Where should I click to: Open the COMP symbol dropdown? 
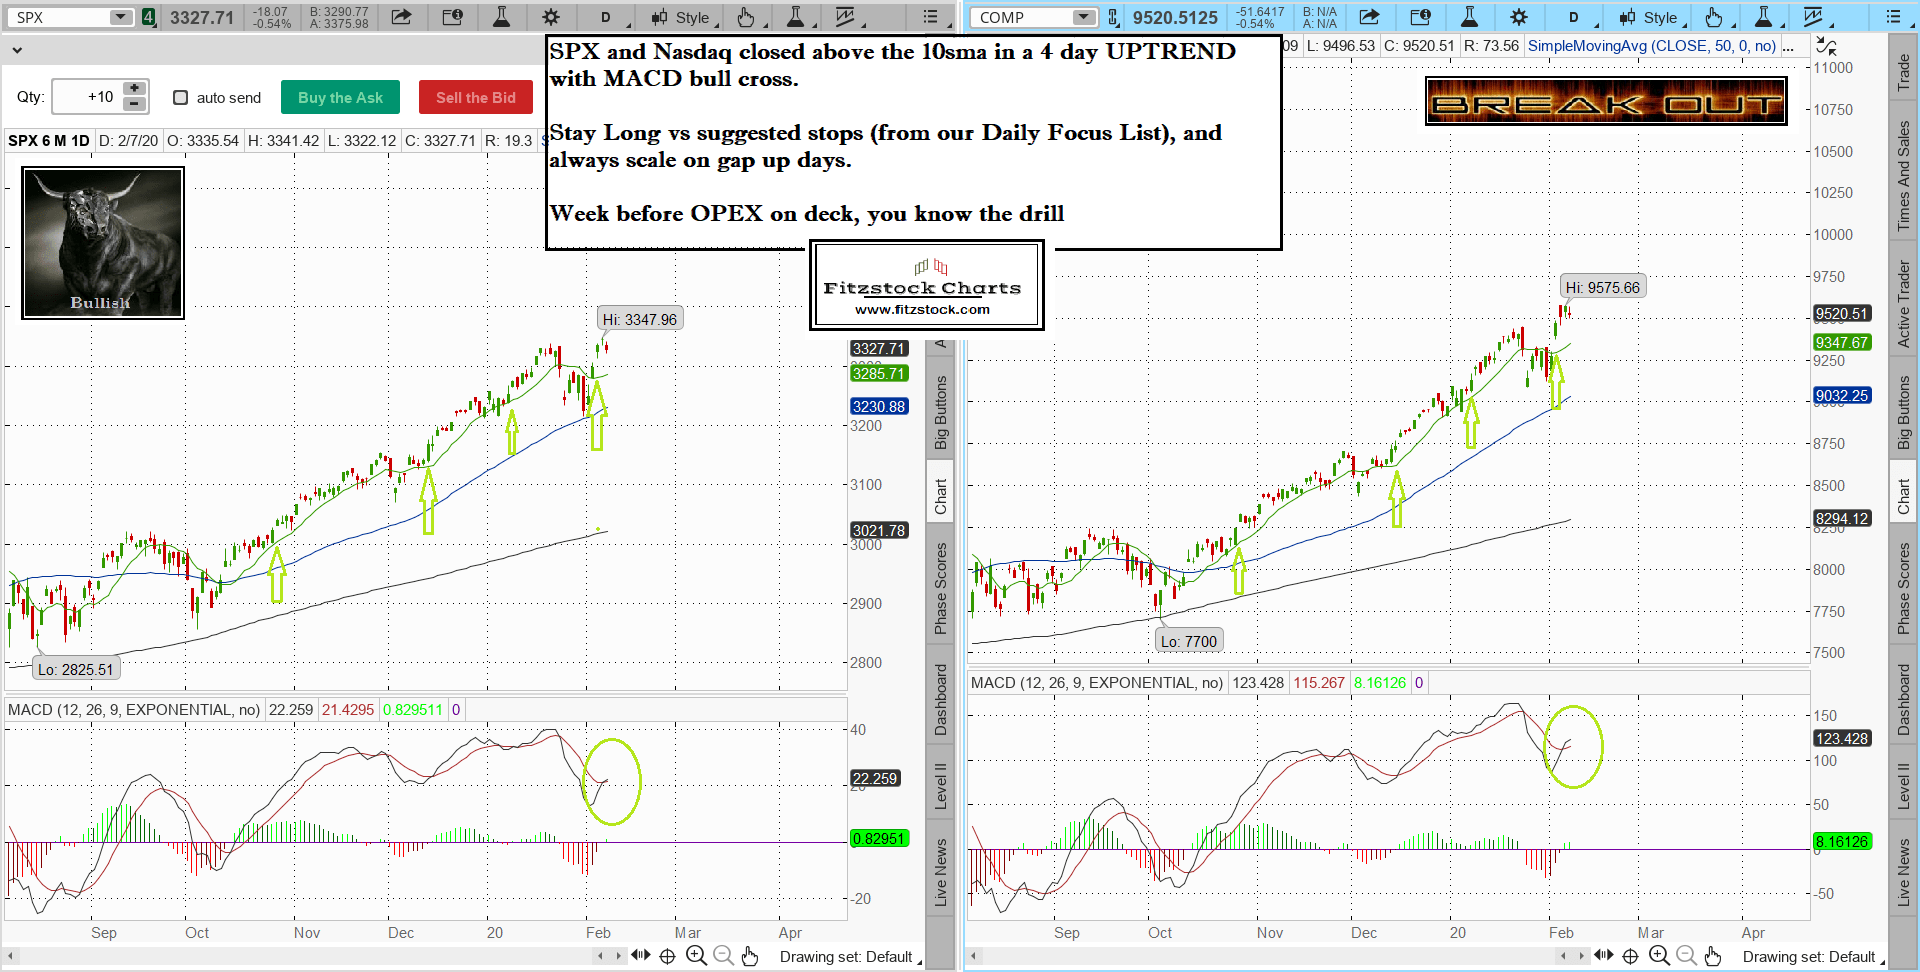(x=1084, y=17)
